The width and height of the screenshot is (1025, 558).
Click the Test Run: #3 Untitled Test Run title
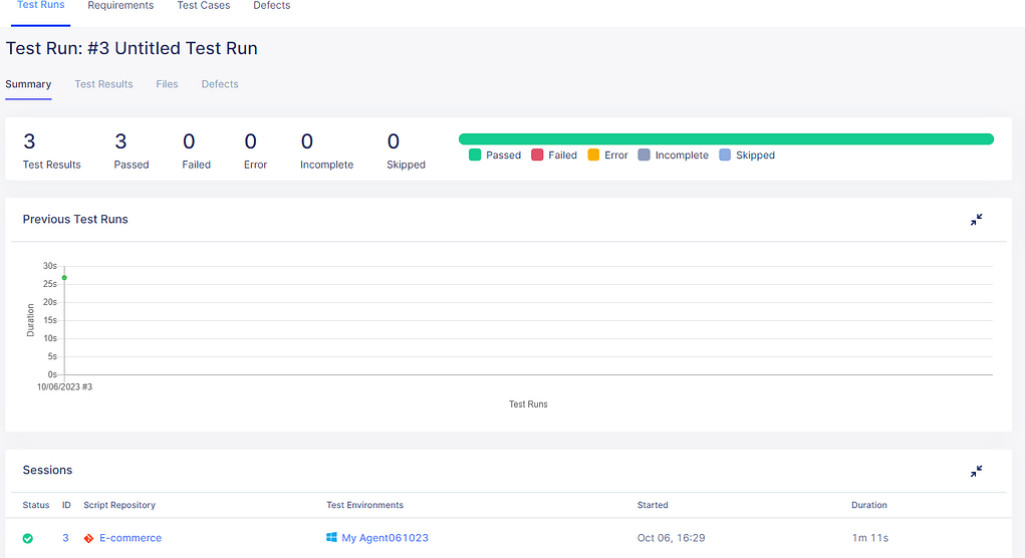pyautogui.click(x=131, y=48)
